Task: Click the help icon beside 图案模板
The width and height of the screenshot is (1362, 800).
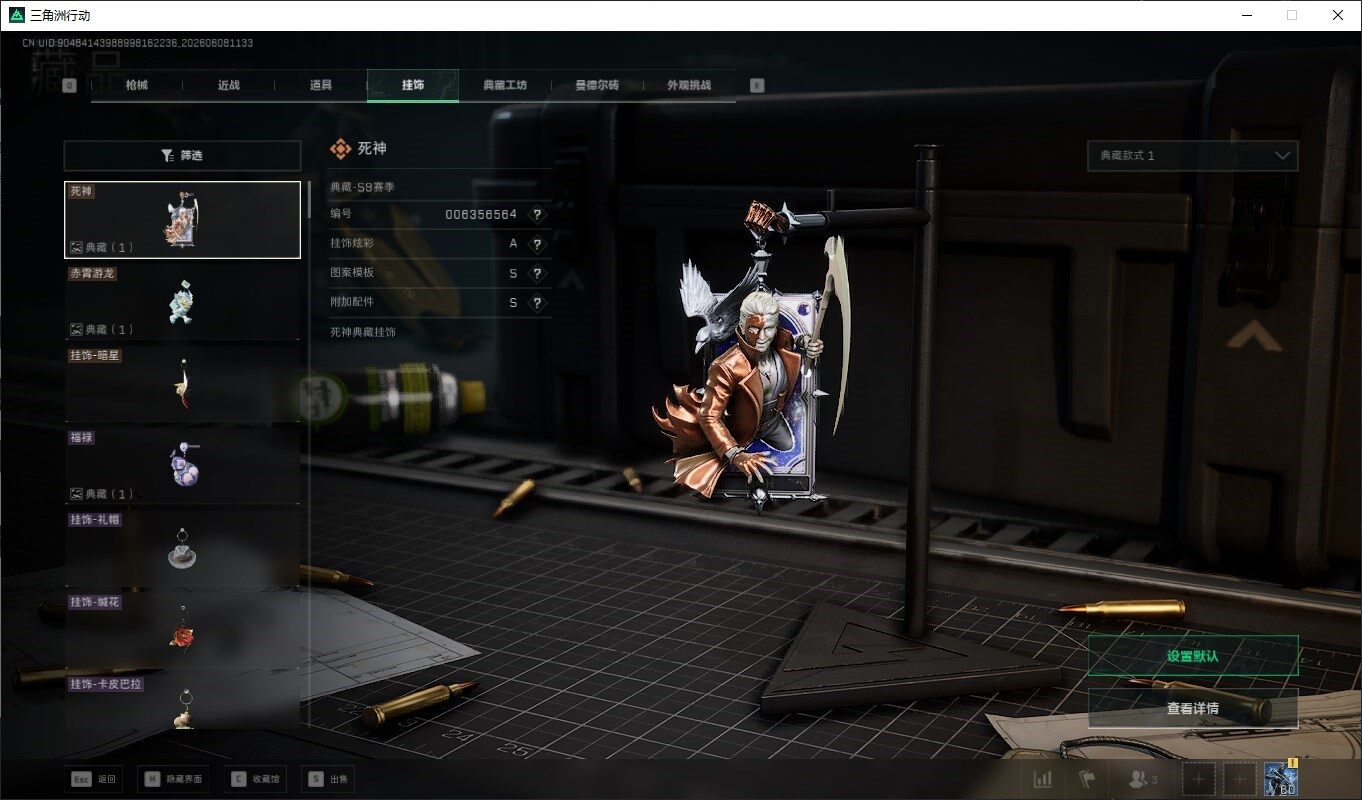Action: 537,273
